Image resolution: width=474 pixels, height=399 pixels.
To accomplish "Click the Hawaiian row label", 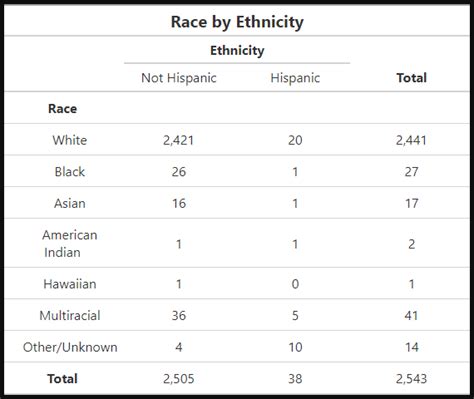I will coord(70,284).
